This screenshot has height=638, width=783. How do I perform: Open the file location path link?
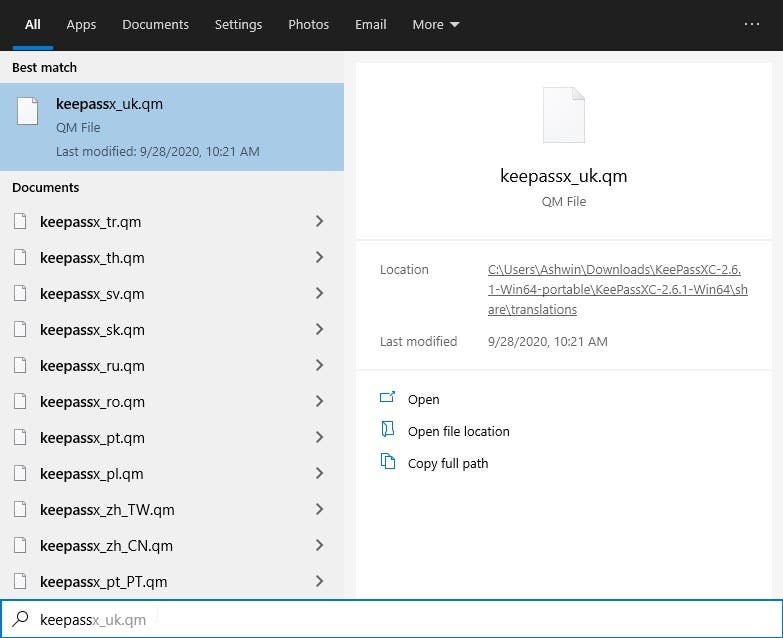(617, 289)
